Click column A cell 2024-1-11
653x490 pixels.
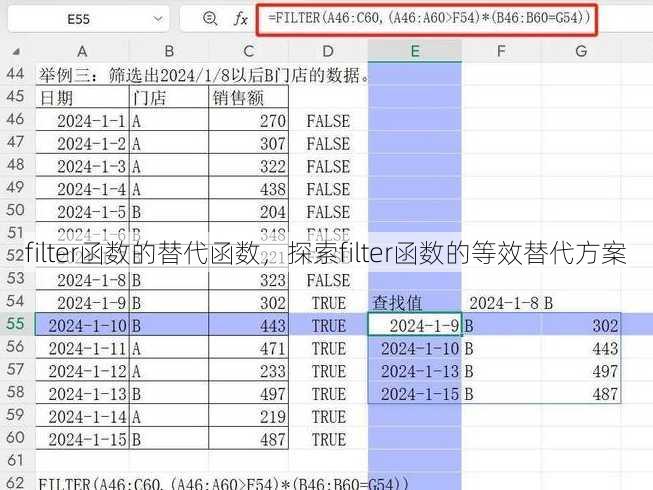[82, 348]
